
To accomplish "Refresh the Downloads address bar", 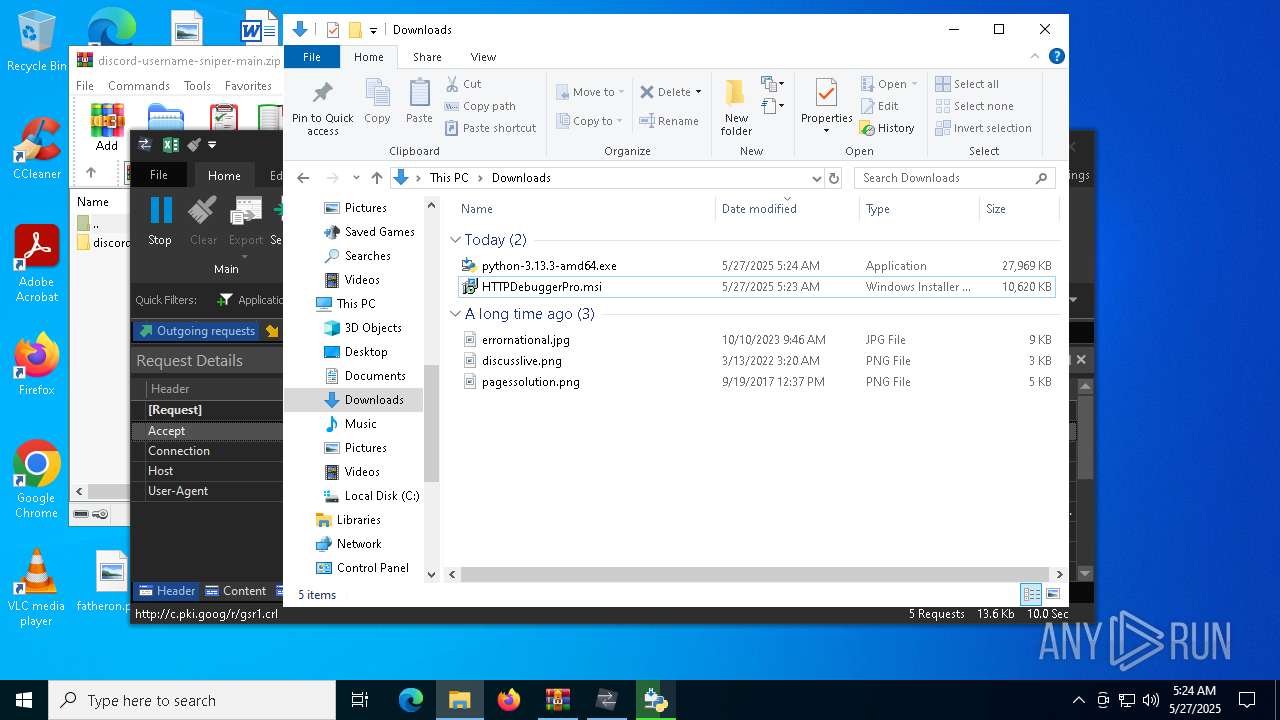I will [834, 178].
